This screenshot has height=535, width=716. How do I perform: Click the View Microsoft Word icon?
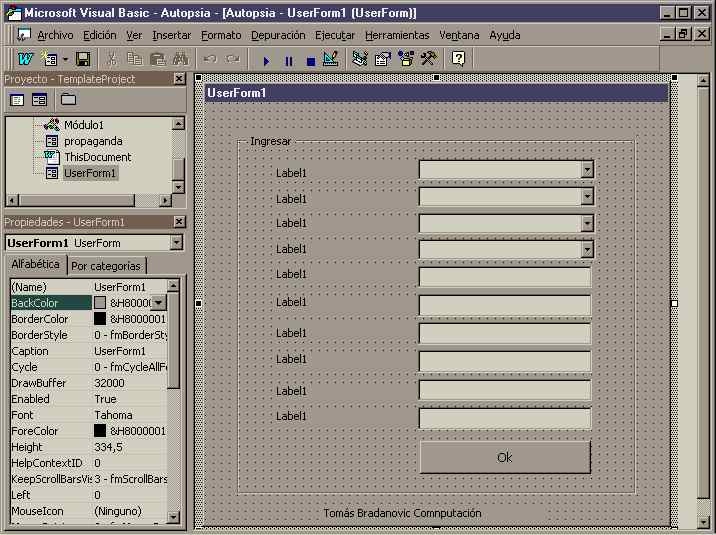coord(25,60)
